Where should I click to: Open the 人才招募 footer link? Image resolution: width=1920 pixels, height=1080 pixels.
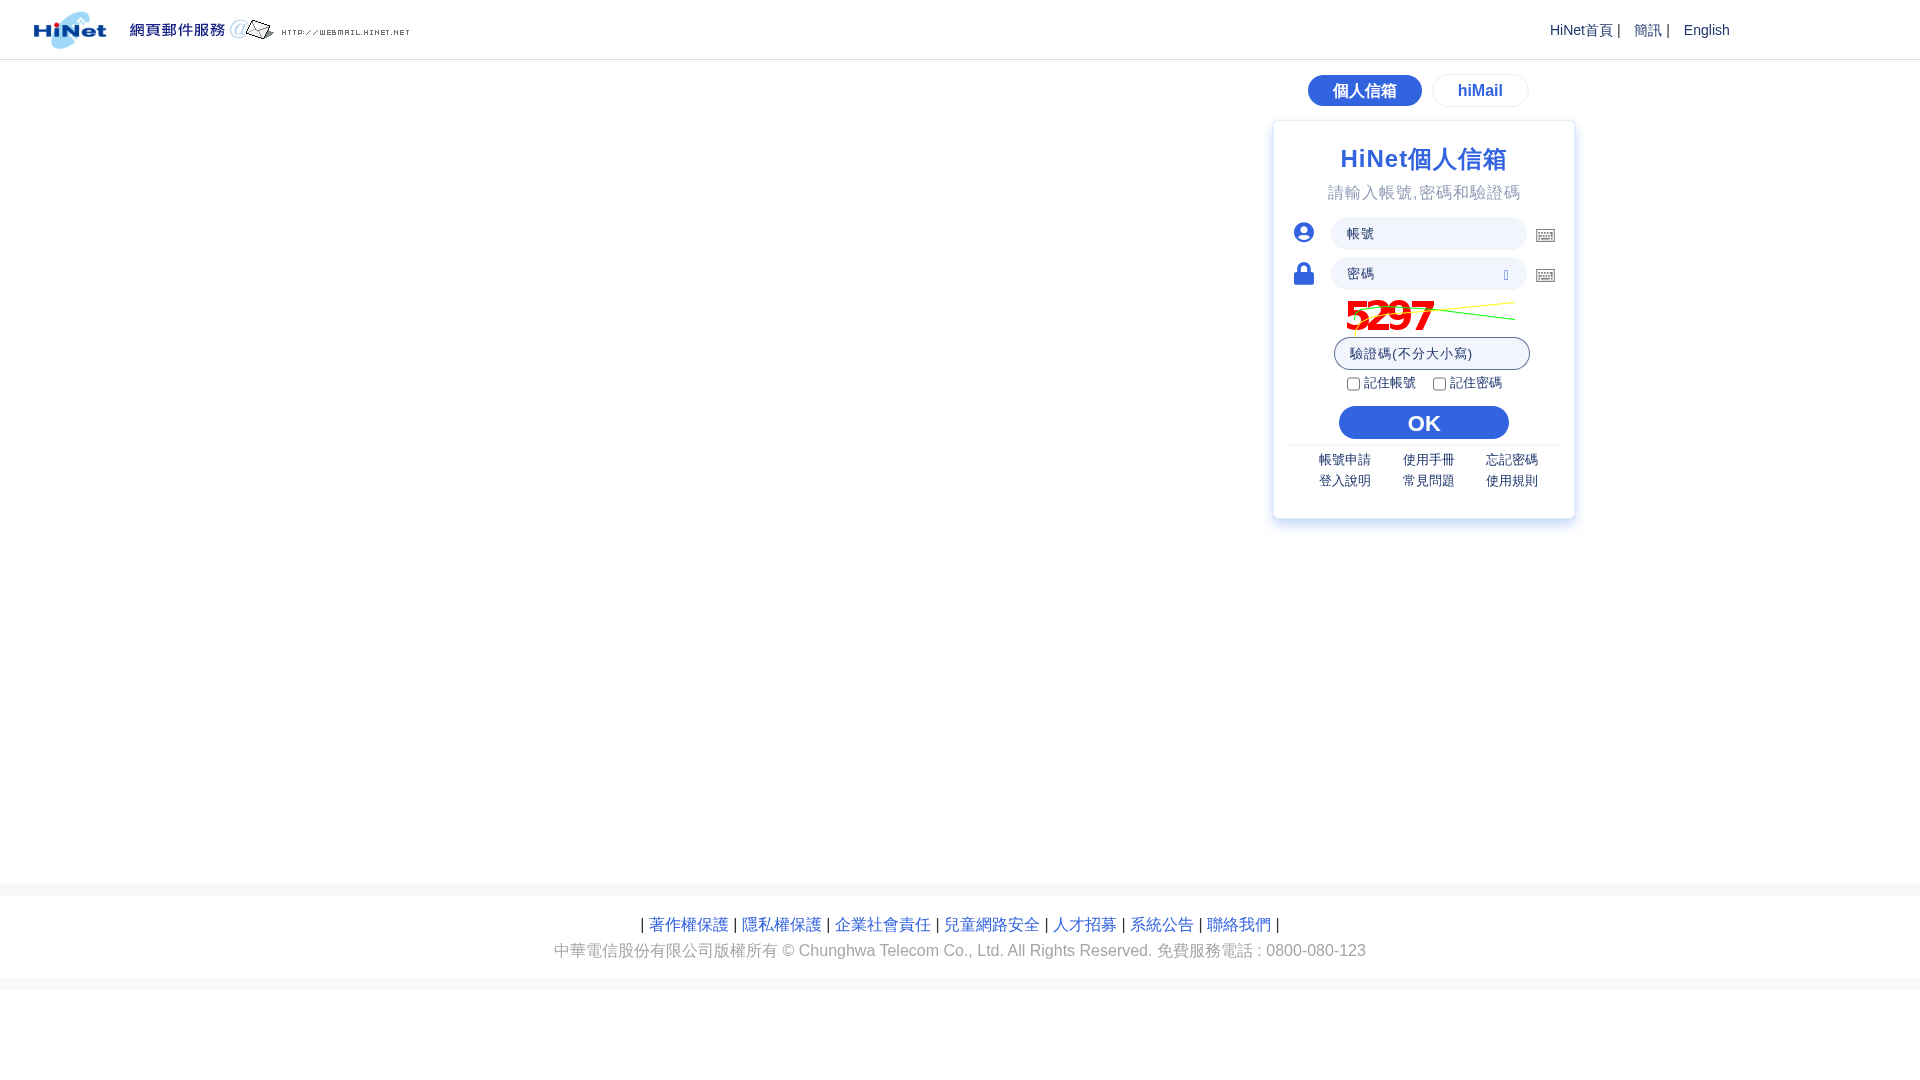pyautogui.click(x=1084, y=925)
